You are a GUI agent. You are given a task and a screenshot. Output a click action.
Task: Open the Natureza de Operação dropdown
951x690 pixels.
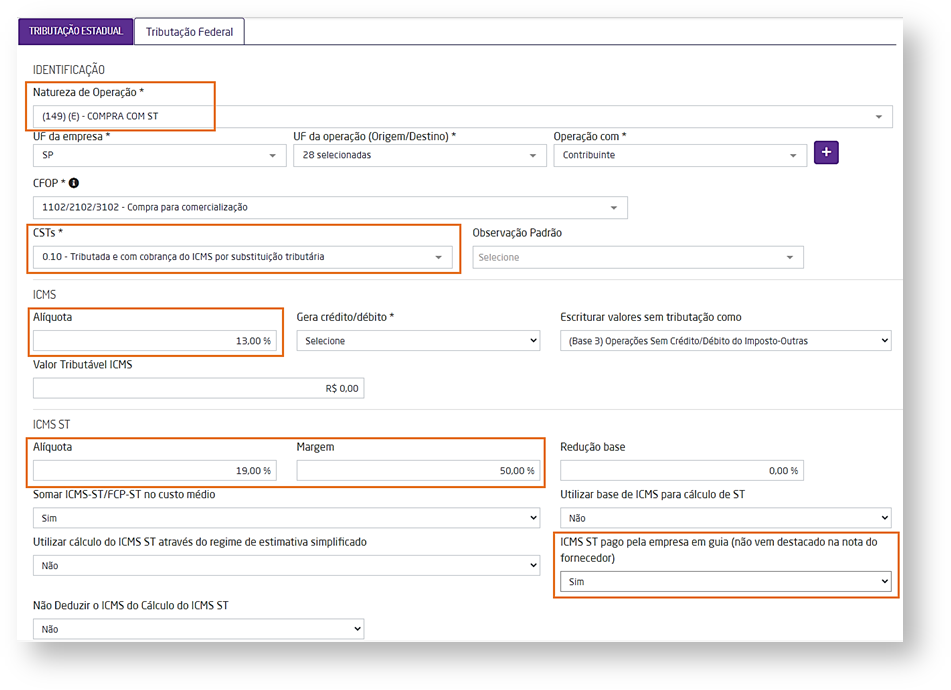pyautogui.click(x=463, y=116)
